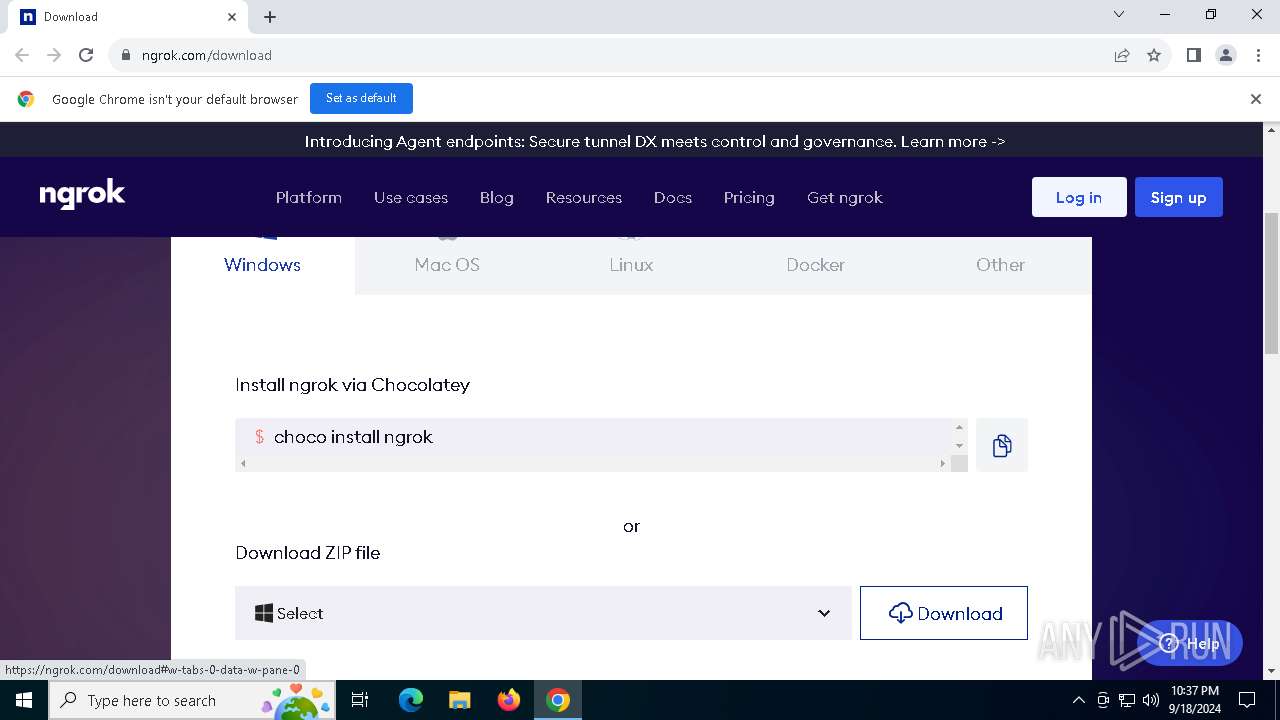The height and width of the screenshot is (720, 1280).
Task: Launch Microsoft Edge from taskbar
Action: pos(411,700)
